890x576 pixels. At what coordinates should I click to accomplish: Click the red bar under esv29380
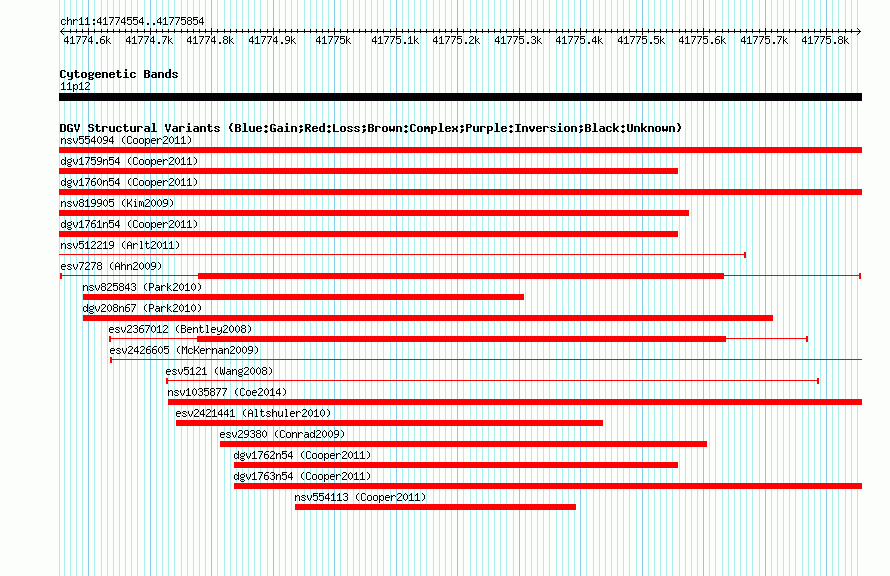click(463, 444)
